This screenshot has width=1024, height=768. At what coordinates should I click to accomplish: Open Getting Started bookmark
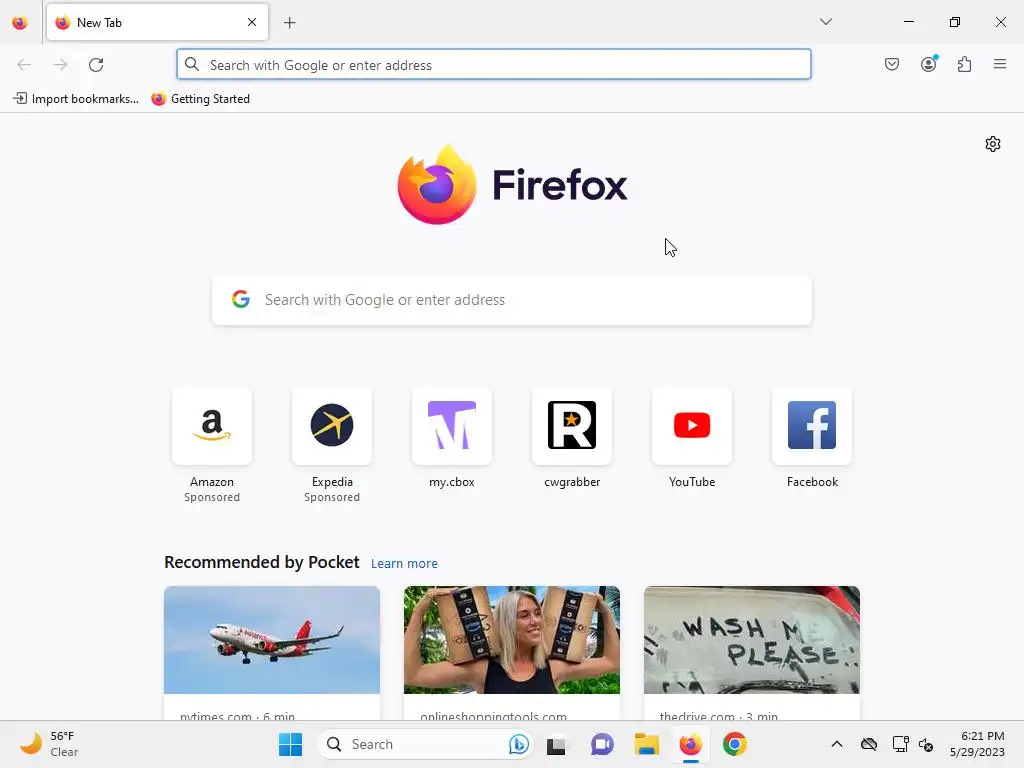(x=200, y=99)
